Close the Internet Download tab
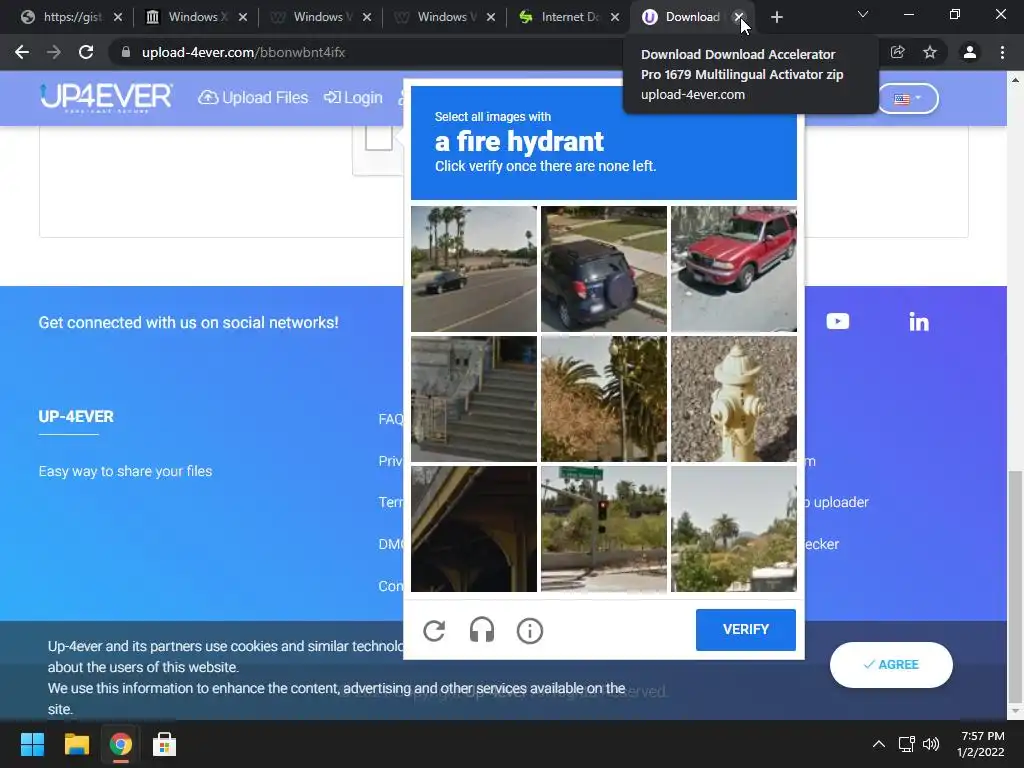This screenshot has width=1024, height=768. (615, 17)
